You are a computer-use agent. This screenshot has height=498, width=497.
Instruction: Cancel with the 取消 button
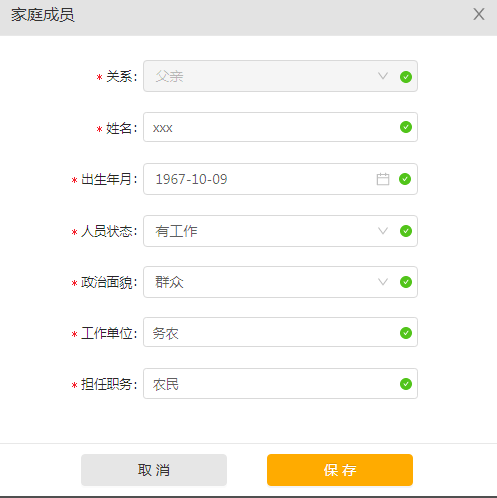[x=154, y=470]
